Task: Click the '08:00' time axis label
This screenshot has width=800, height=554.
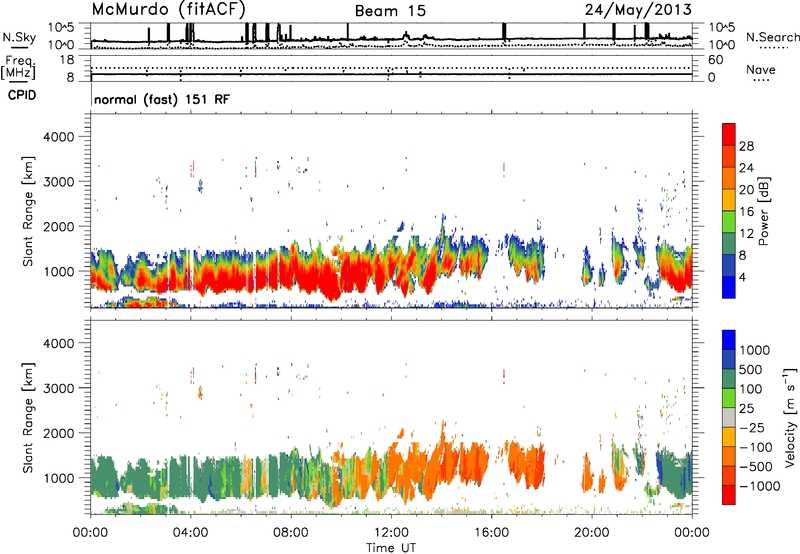Action: click(x=291, y=533)
